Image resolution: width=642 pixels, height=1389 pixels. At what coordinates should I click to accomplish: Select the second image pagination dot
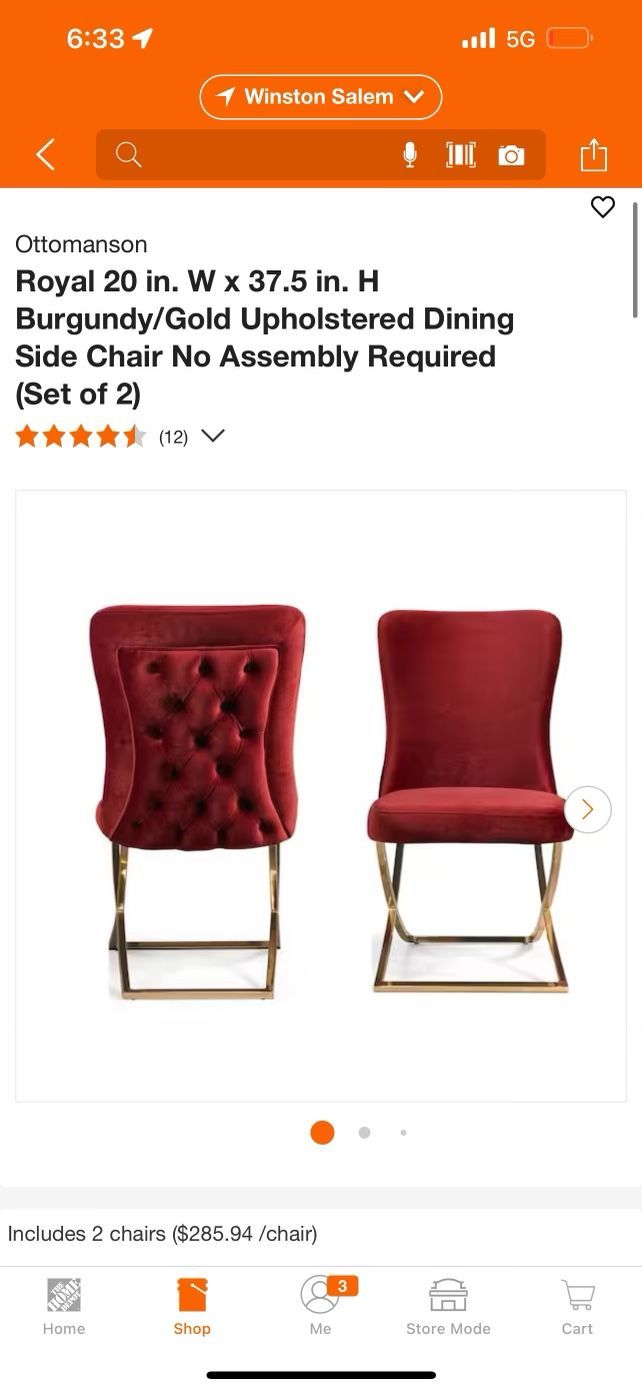click(x=364, y=1133)
